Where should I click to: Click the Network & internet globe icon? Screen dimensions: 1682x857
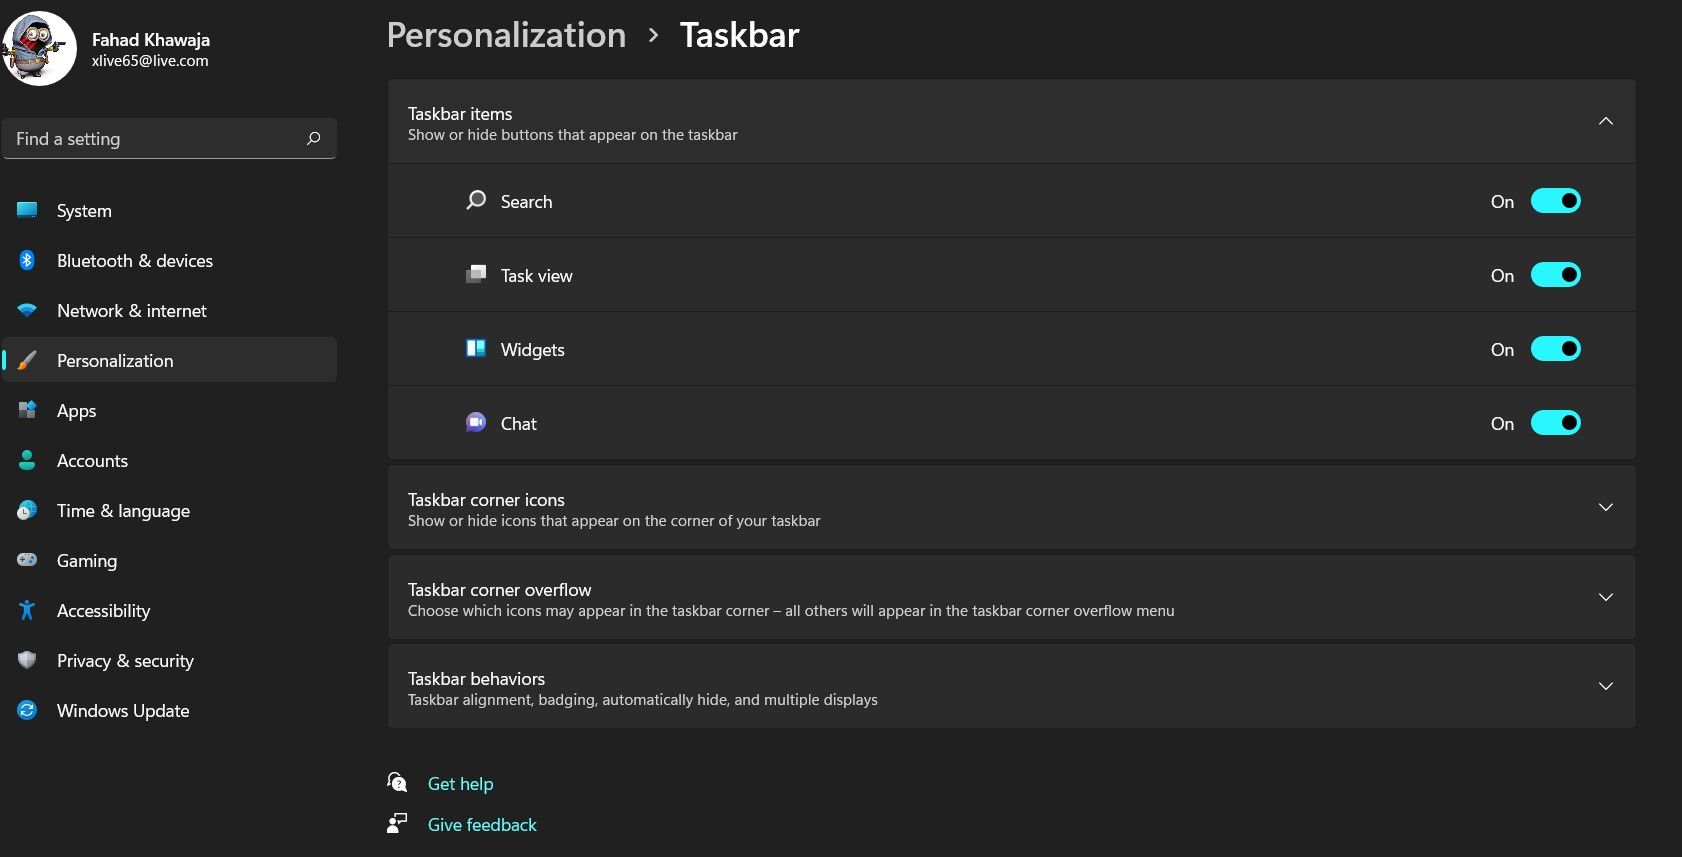[26, 310]
